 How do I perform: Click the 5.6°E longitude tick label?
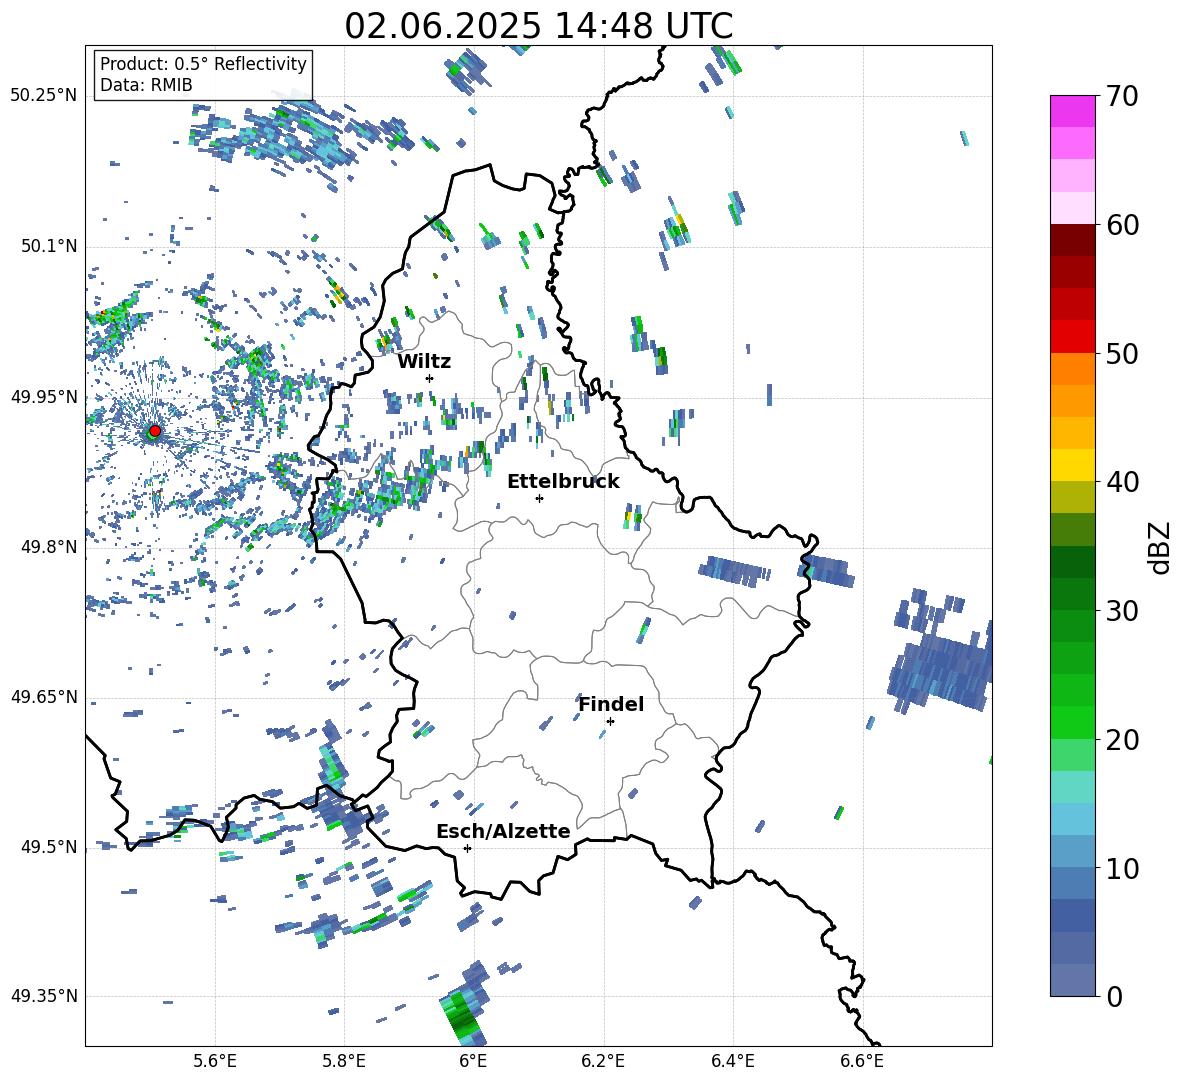(x=214, y=1062)
